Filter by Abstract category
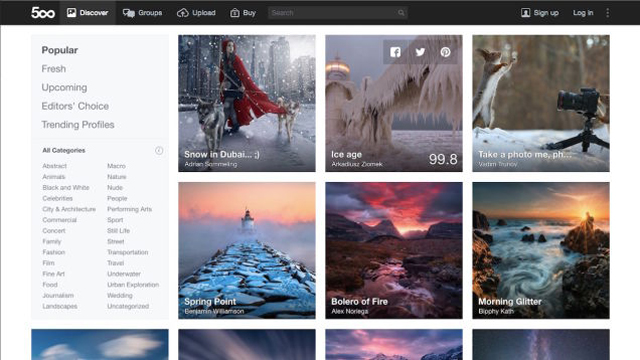640x360 pixels. click(54, 166)
